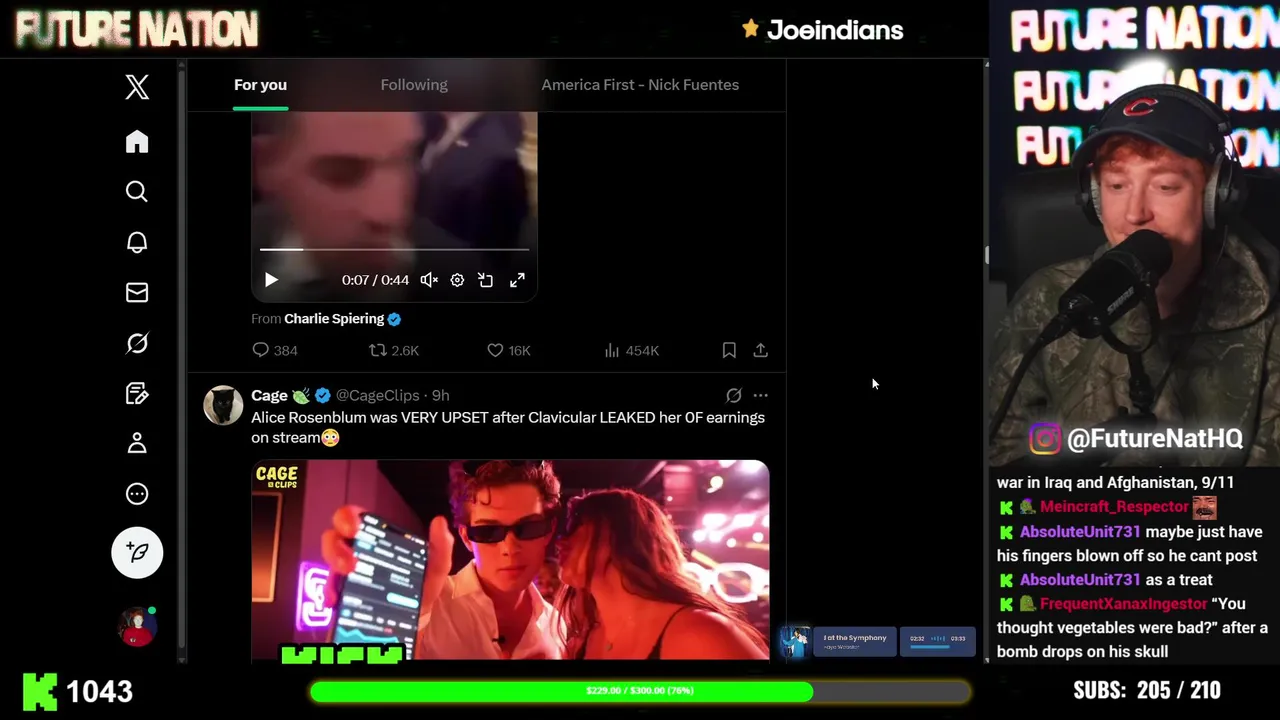Screen dimensions: 1280x720
Task: Open the Cage Clips video thumbnail
Action: coord(510,560)
